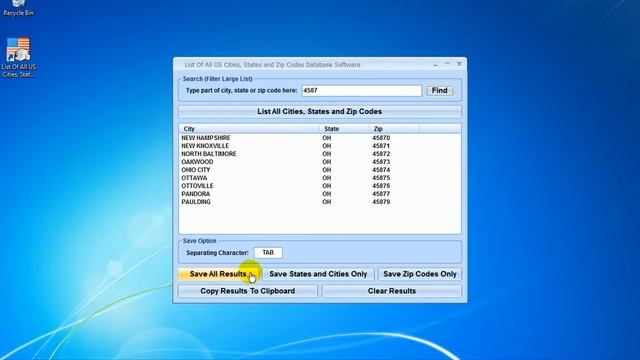Image resolution: width=640 pixels, height=360 pixels.
Task: Select the OAKWOOD row
Action: tap(320, 162)
